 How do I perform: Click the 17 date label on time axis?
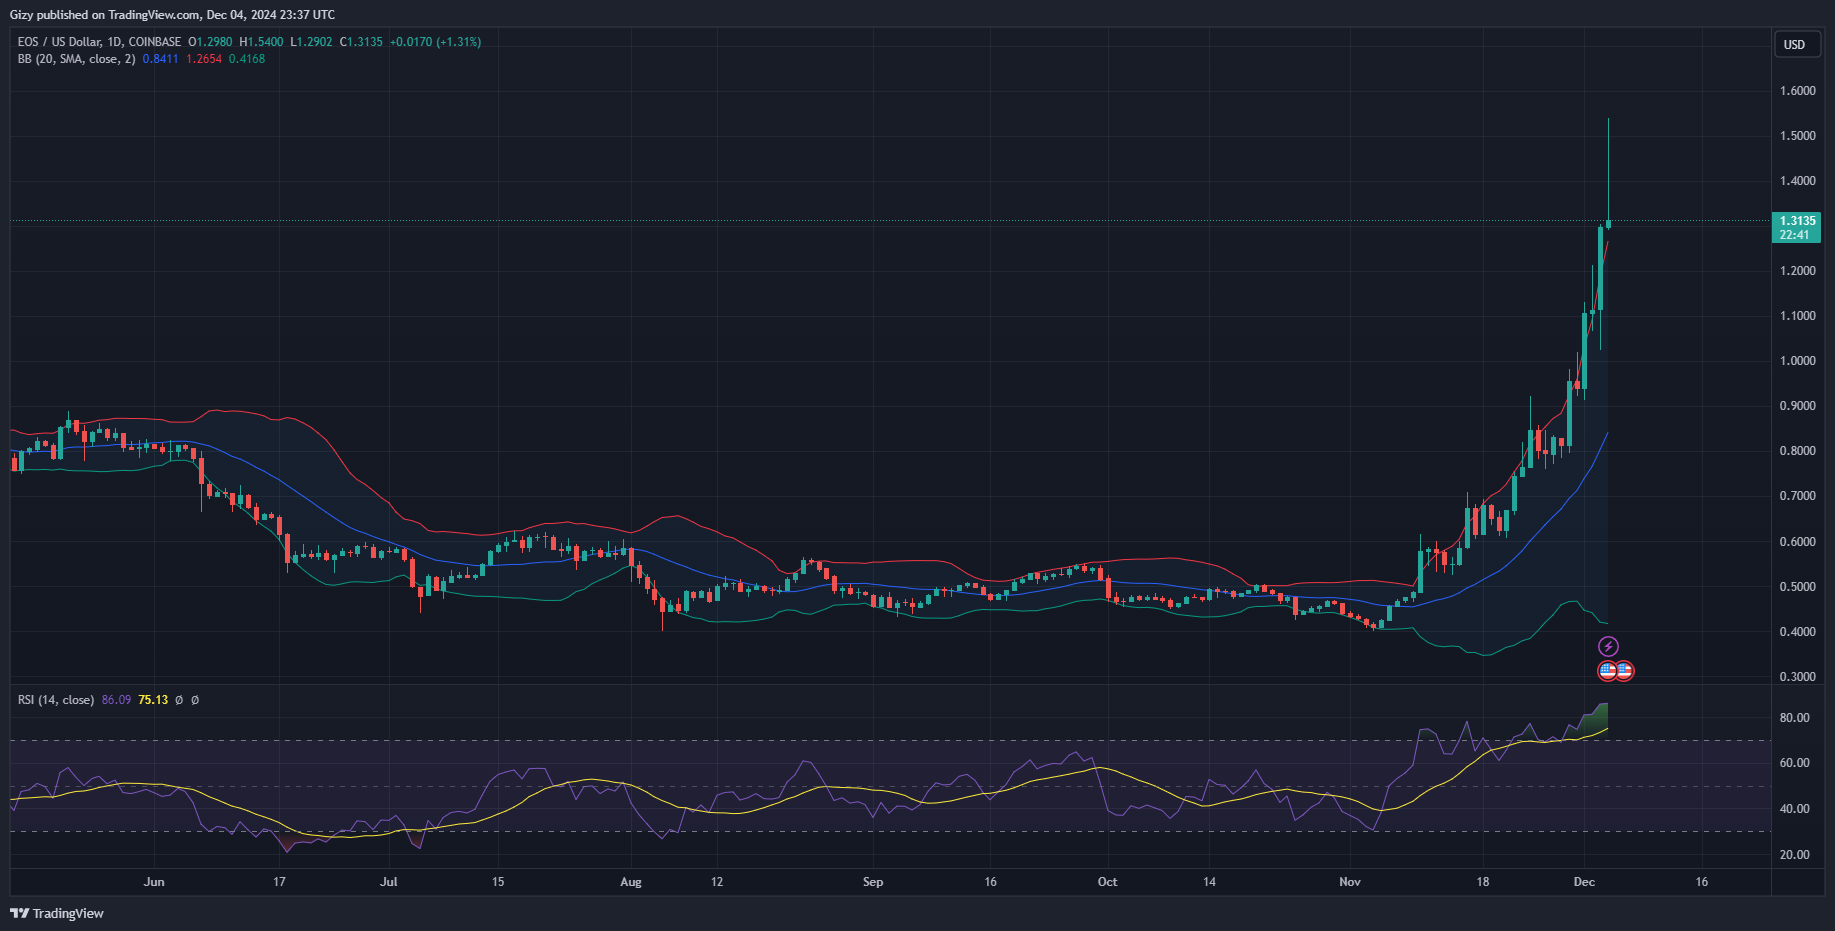coord(280,882)
